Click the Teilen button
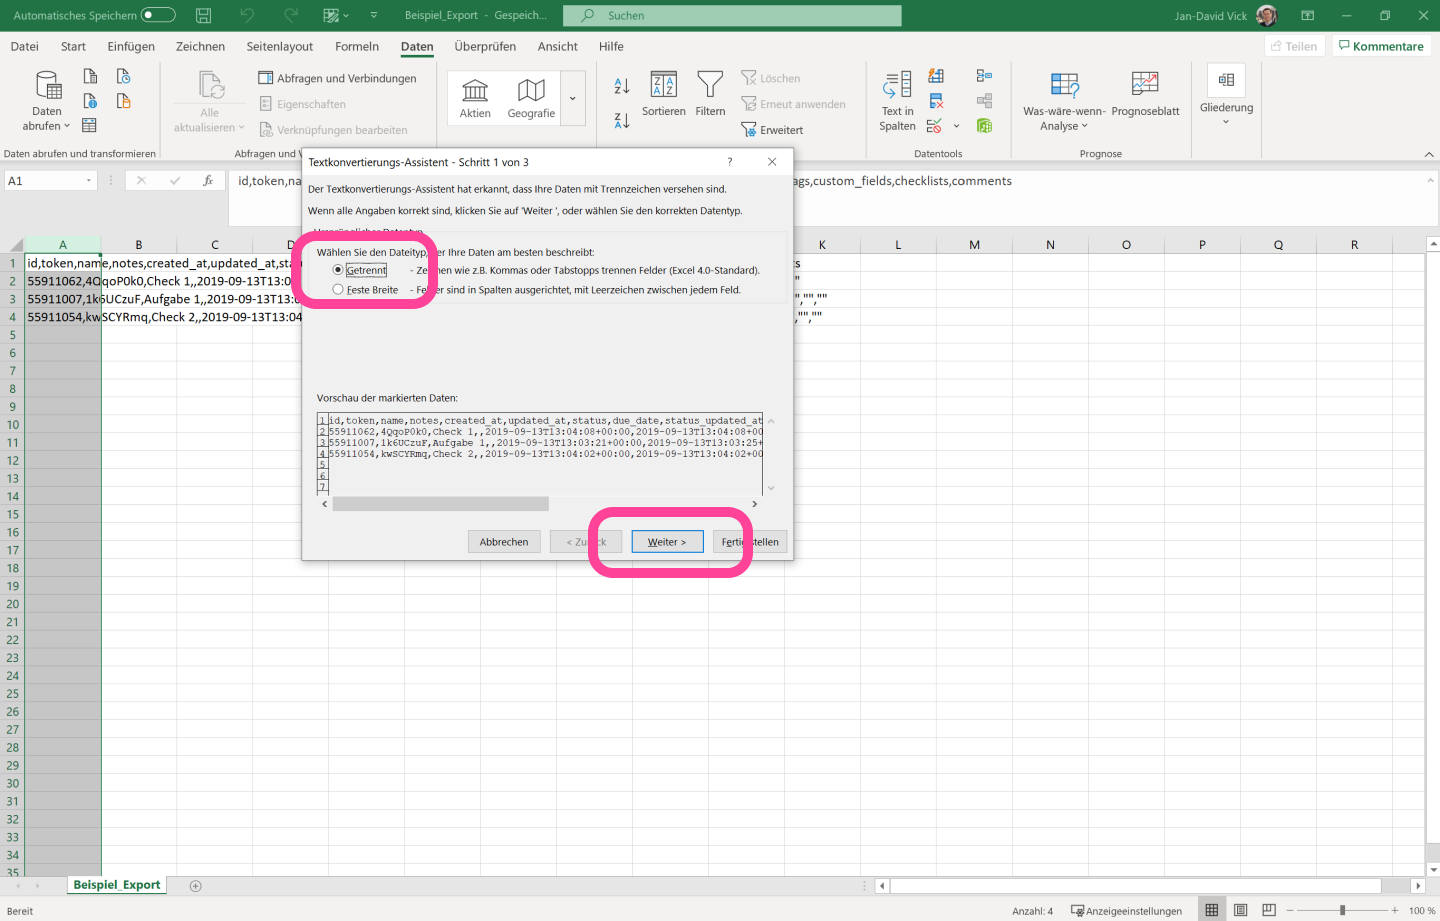 [x=1294, y=46]
